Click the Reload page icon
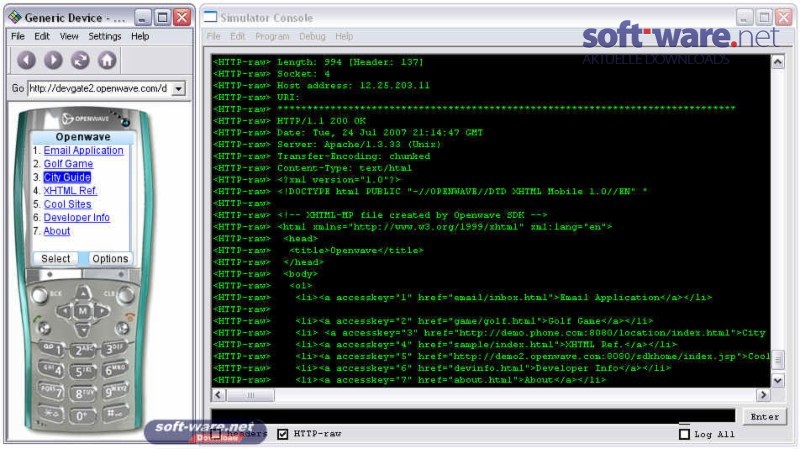 80,60
